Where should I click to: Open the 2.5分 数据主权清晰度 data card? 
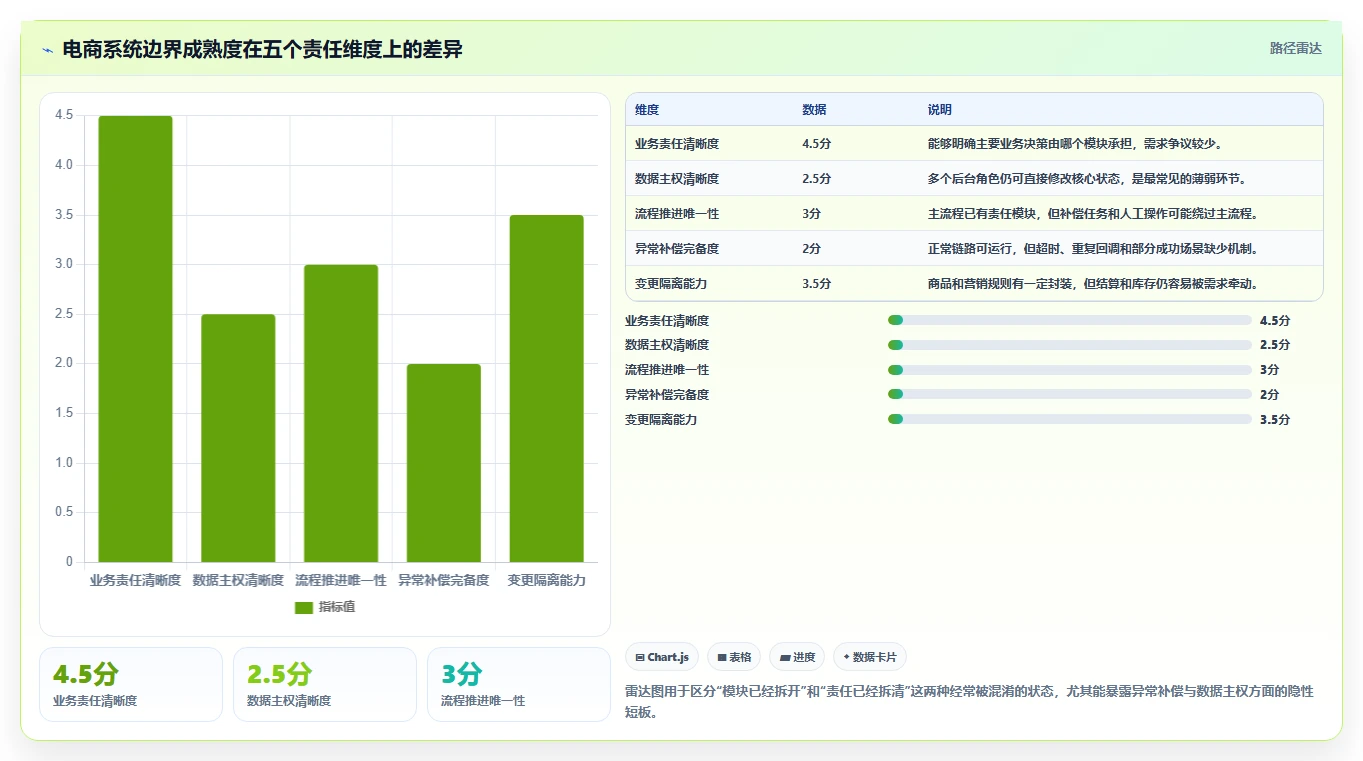325,685
